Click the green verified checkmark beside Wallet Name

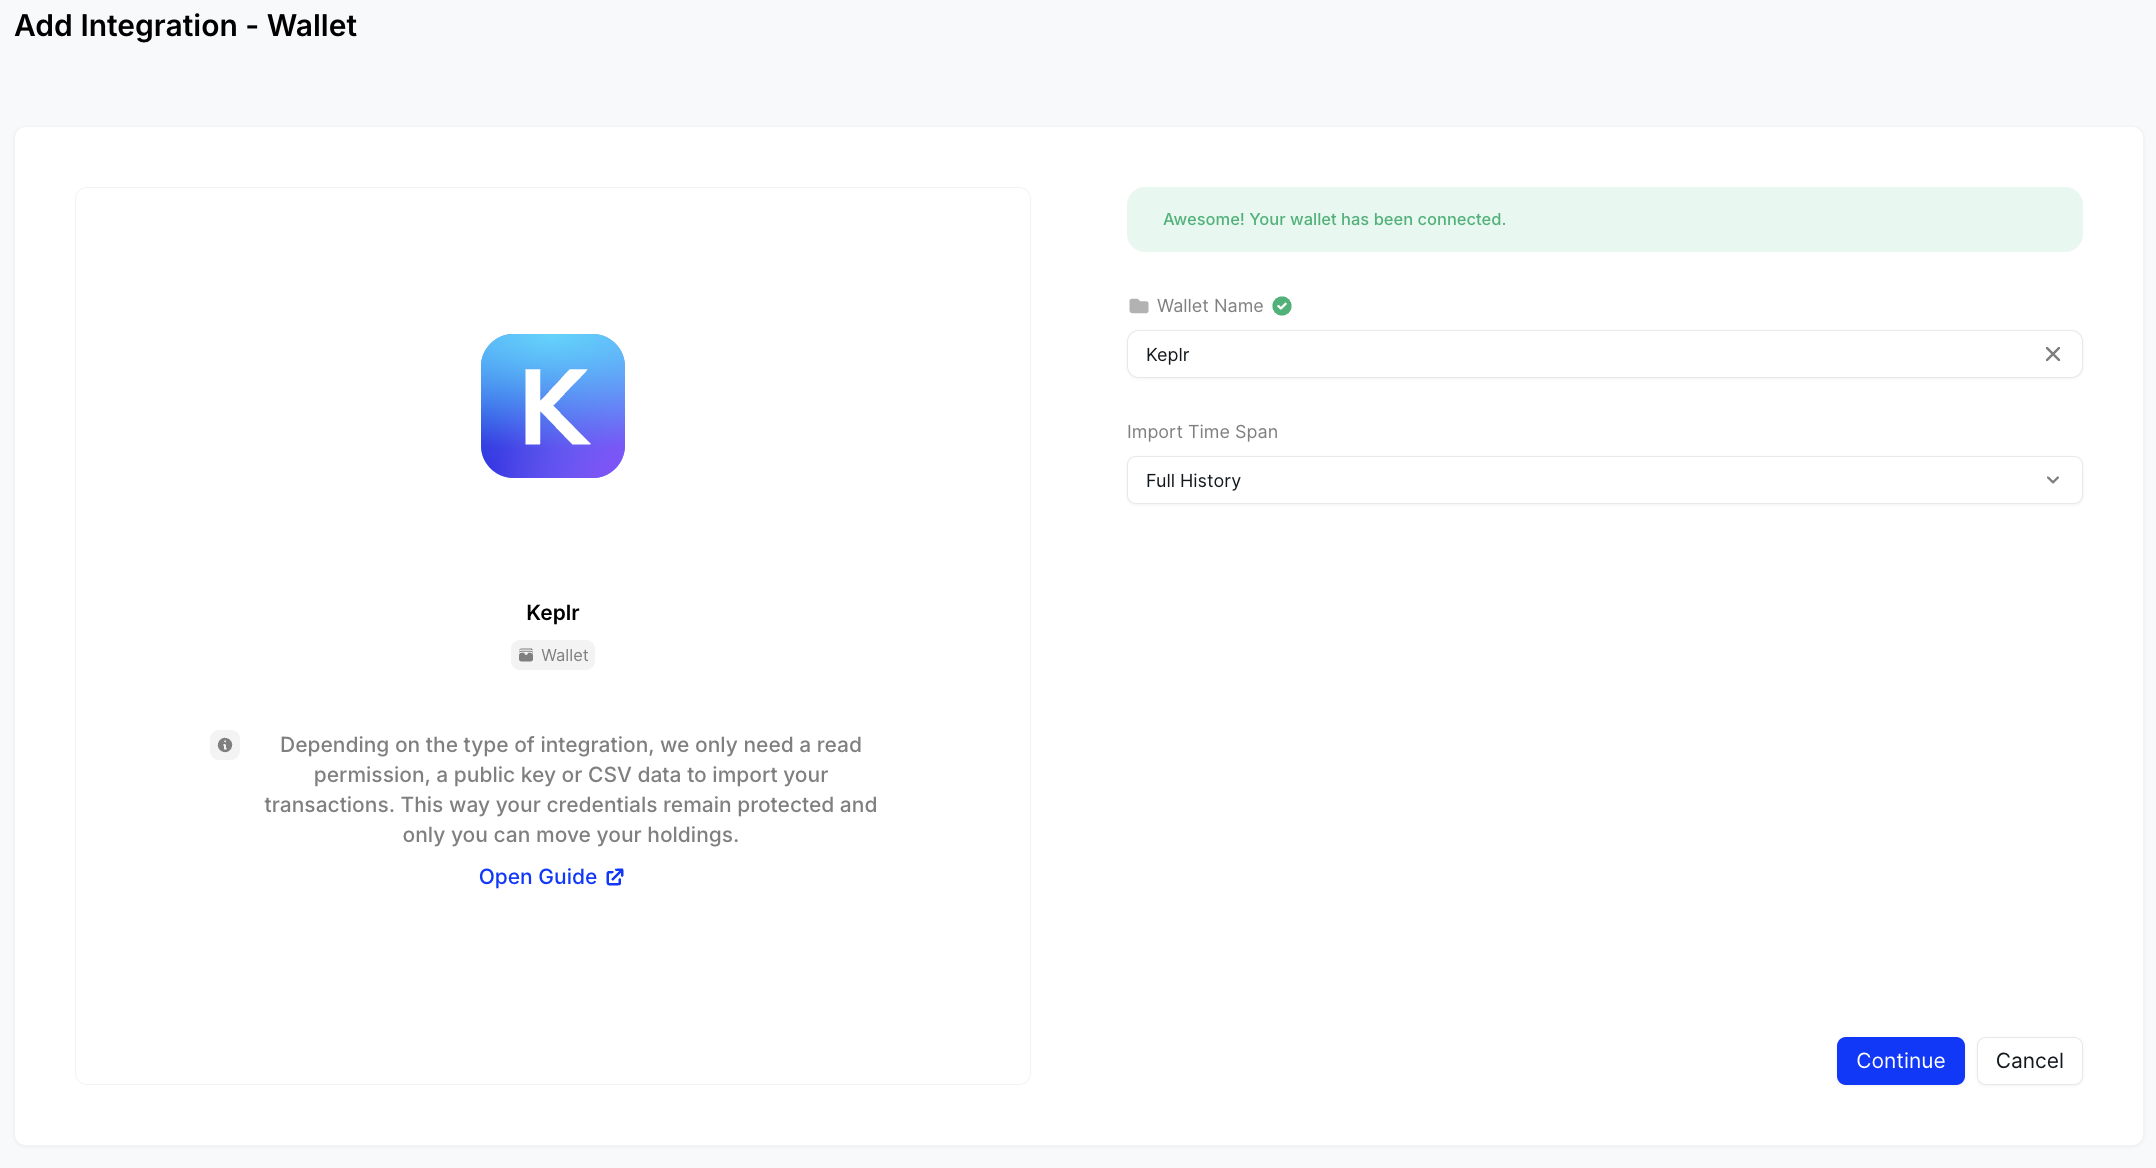pos(1282,306)
